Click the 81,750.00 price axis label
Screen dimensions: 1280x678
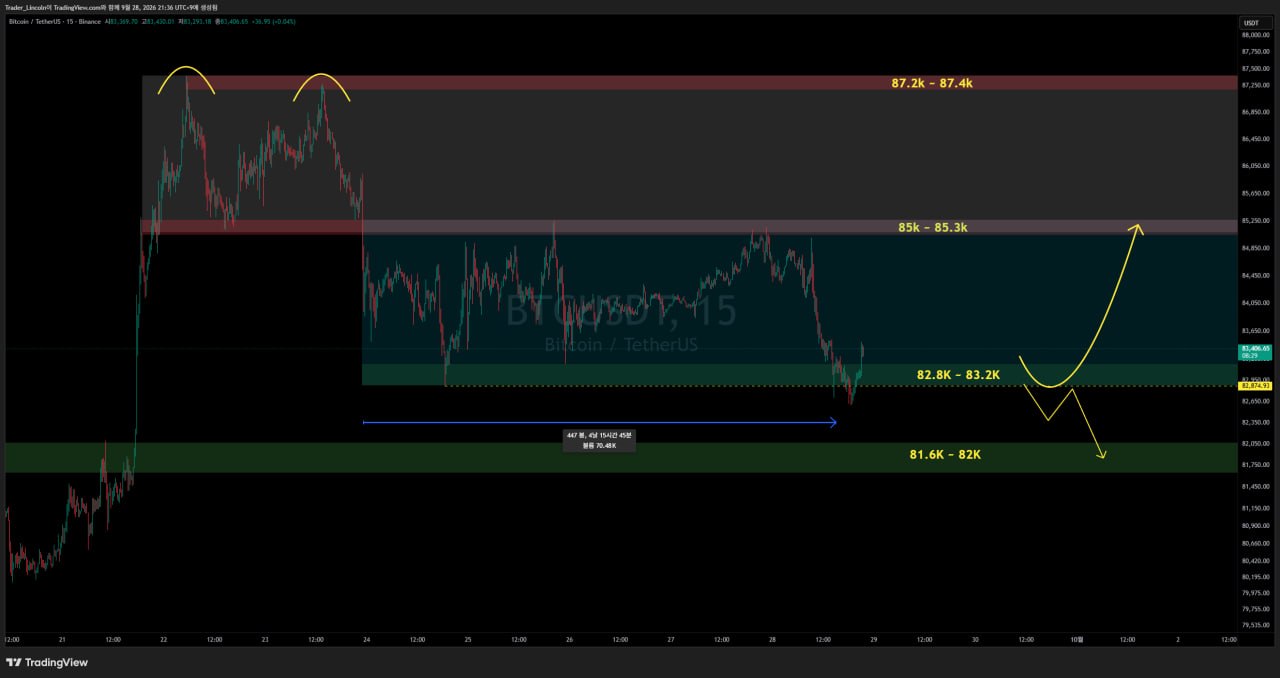(1254, 464)
